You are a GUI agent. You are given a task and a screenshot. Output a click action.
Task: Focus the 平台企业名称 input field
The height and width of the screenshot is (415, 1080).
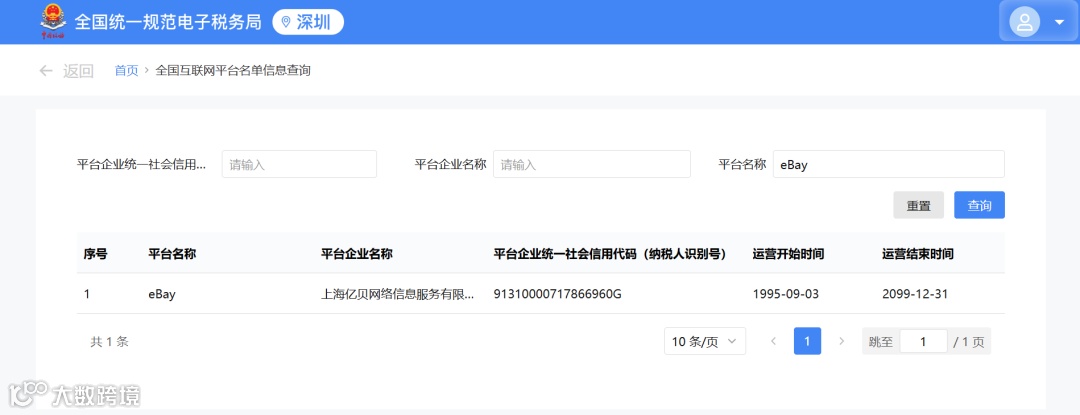click(592, 164)
